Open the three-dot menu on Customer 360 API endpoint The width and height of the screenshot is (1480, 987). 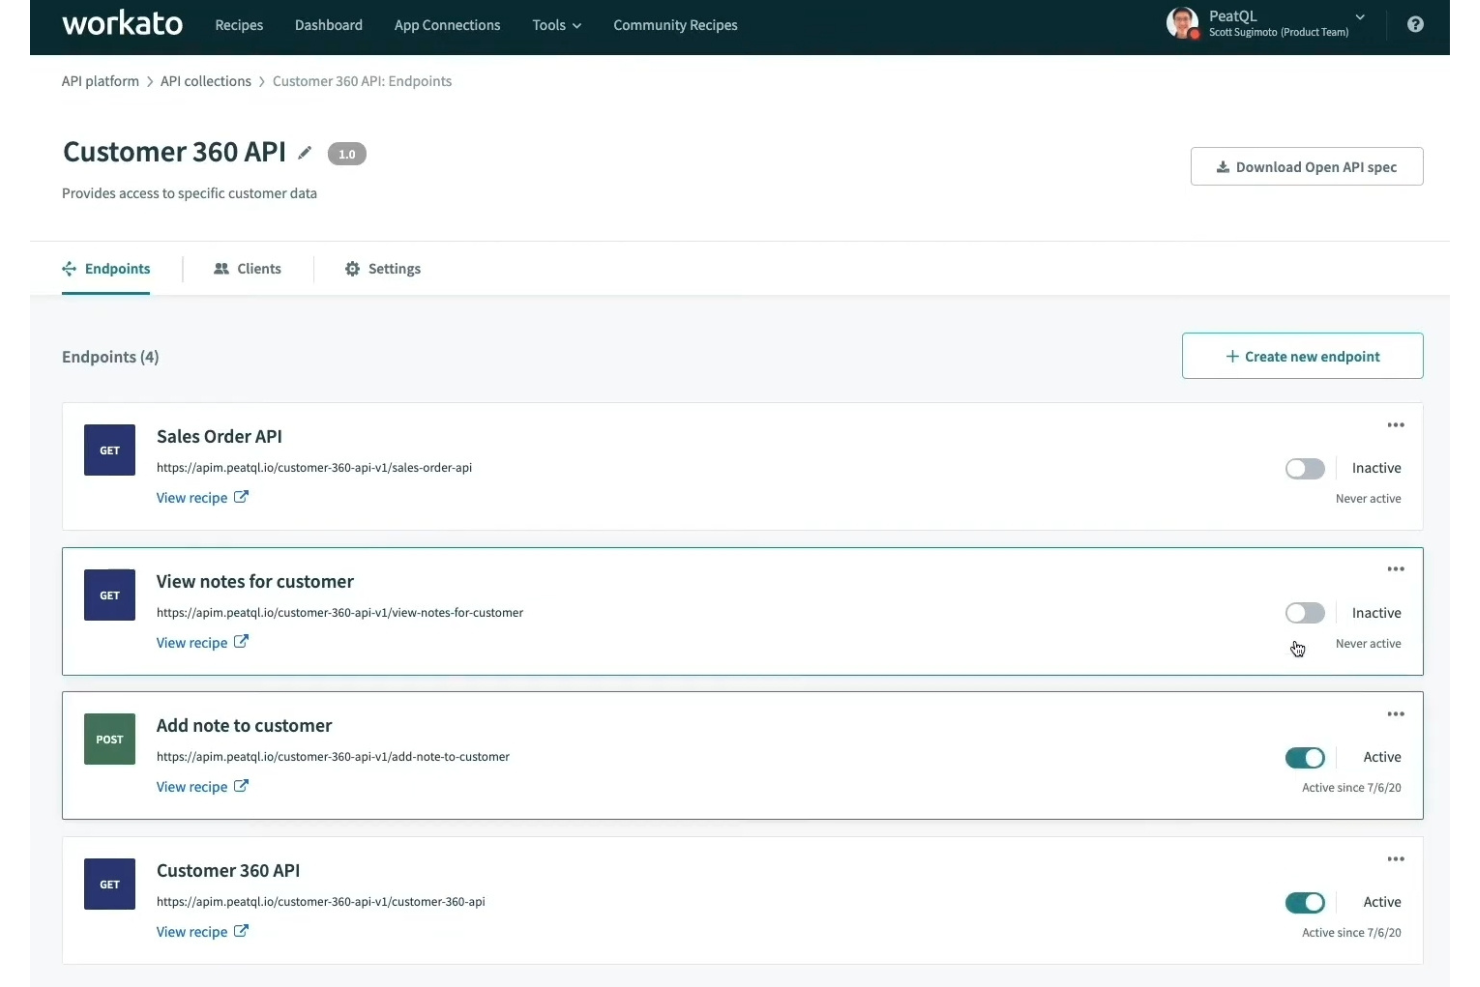tap(1395, 858)
